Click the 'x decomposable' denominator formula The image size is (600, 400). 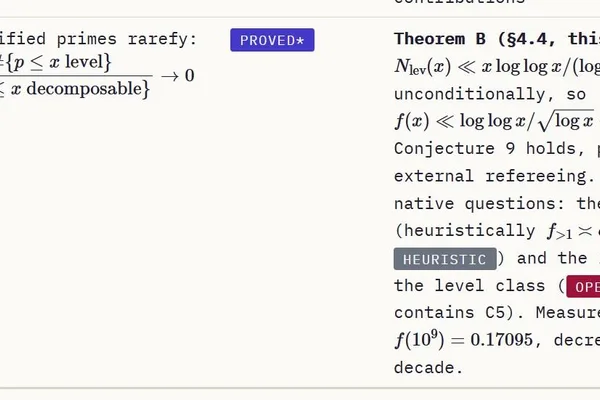(75, 89)
